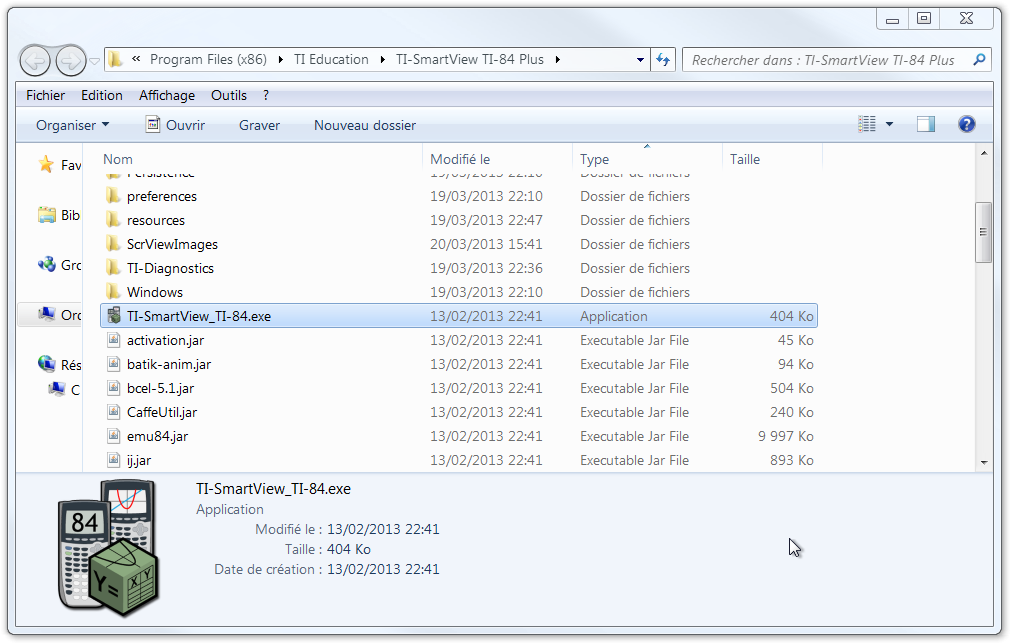The width and height of the screenshot is (1011, 644).
Task: Expand arrow after 'TI-SmartView TI-84 Plus' breadcrumb
Action: click(x=558, y=60)
